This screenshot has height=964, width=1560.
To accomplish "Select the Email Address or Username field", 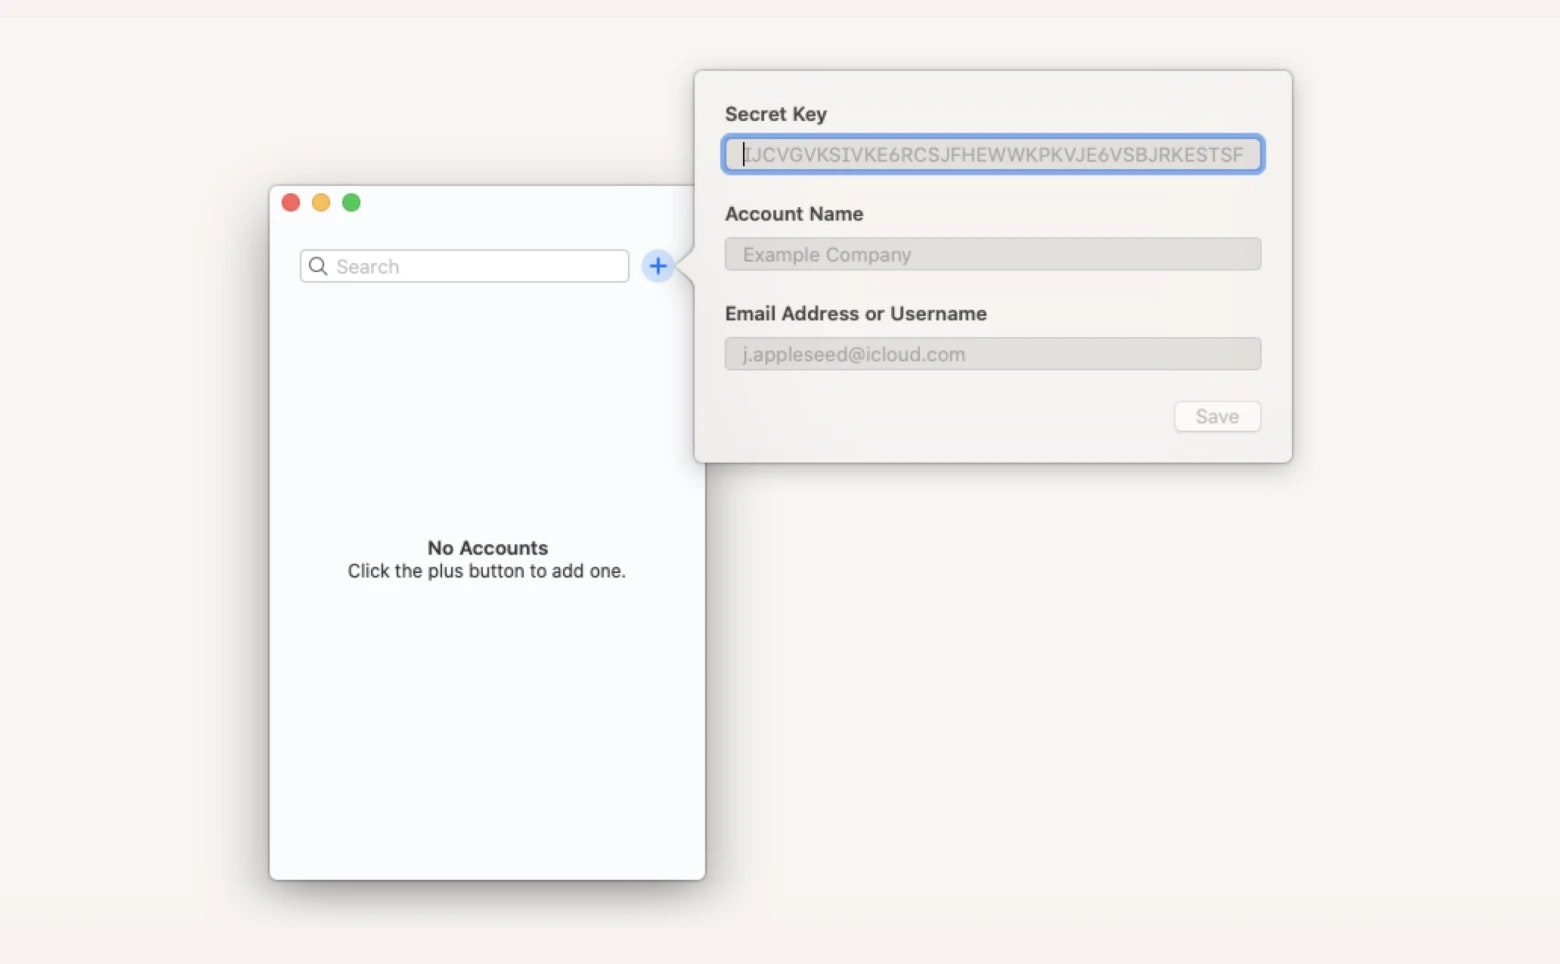I will point(993,354).
